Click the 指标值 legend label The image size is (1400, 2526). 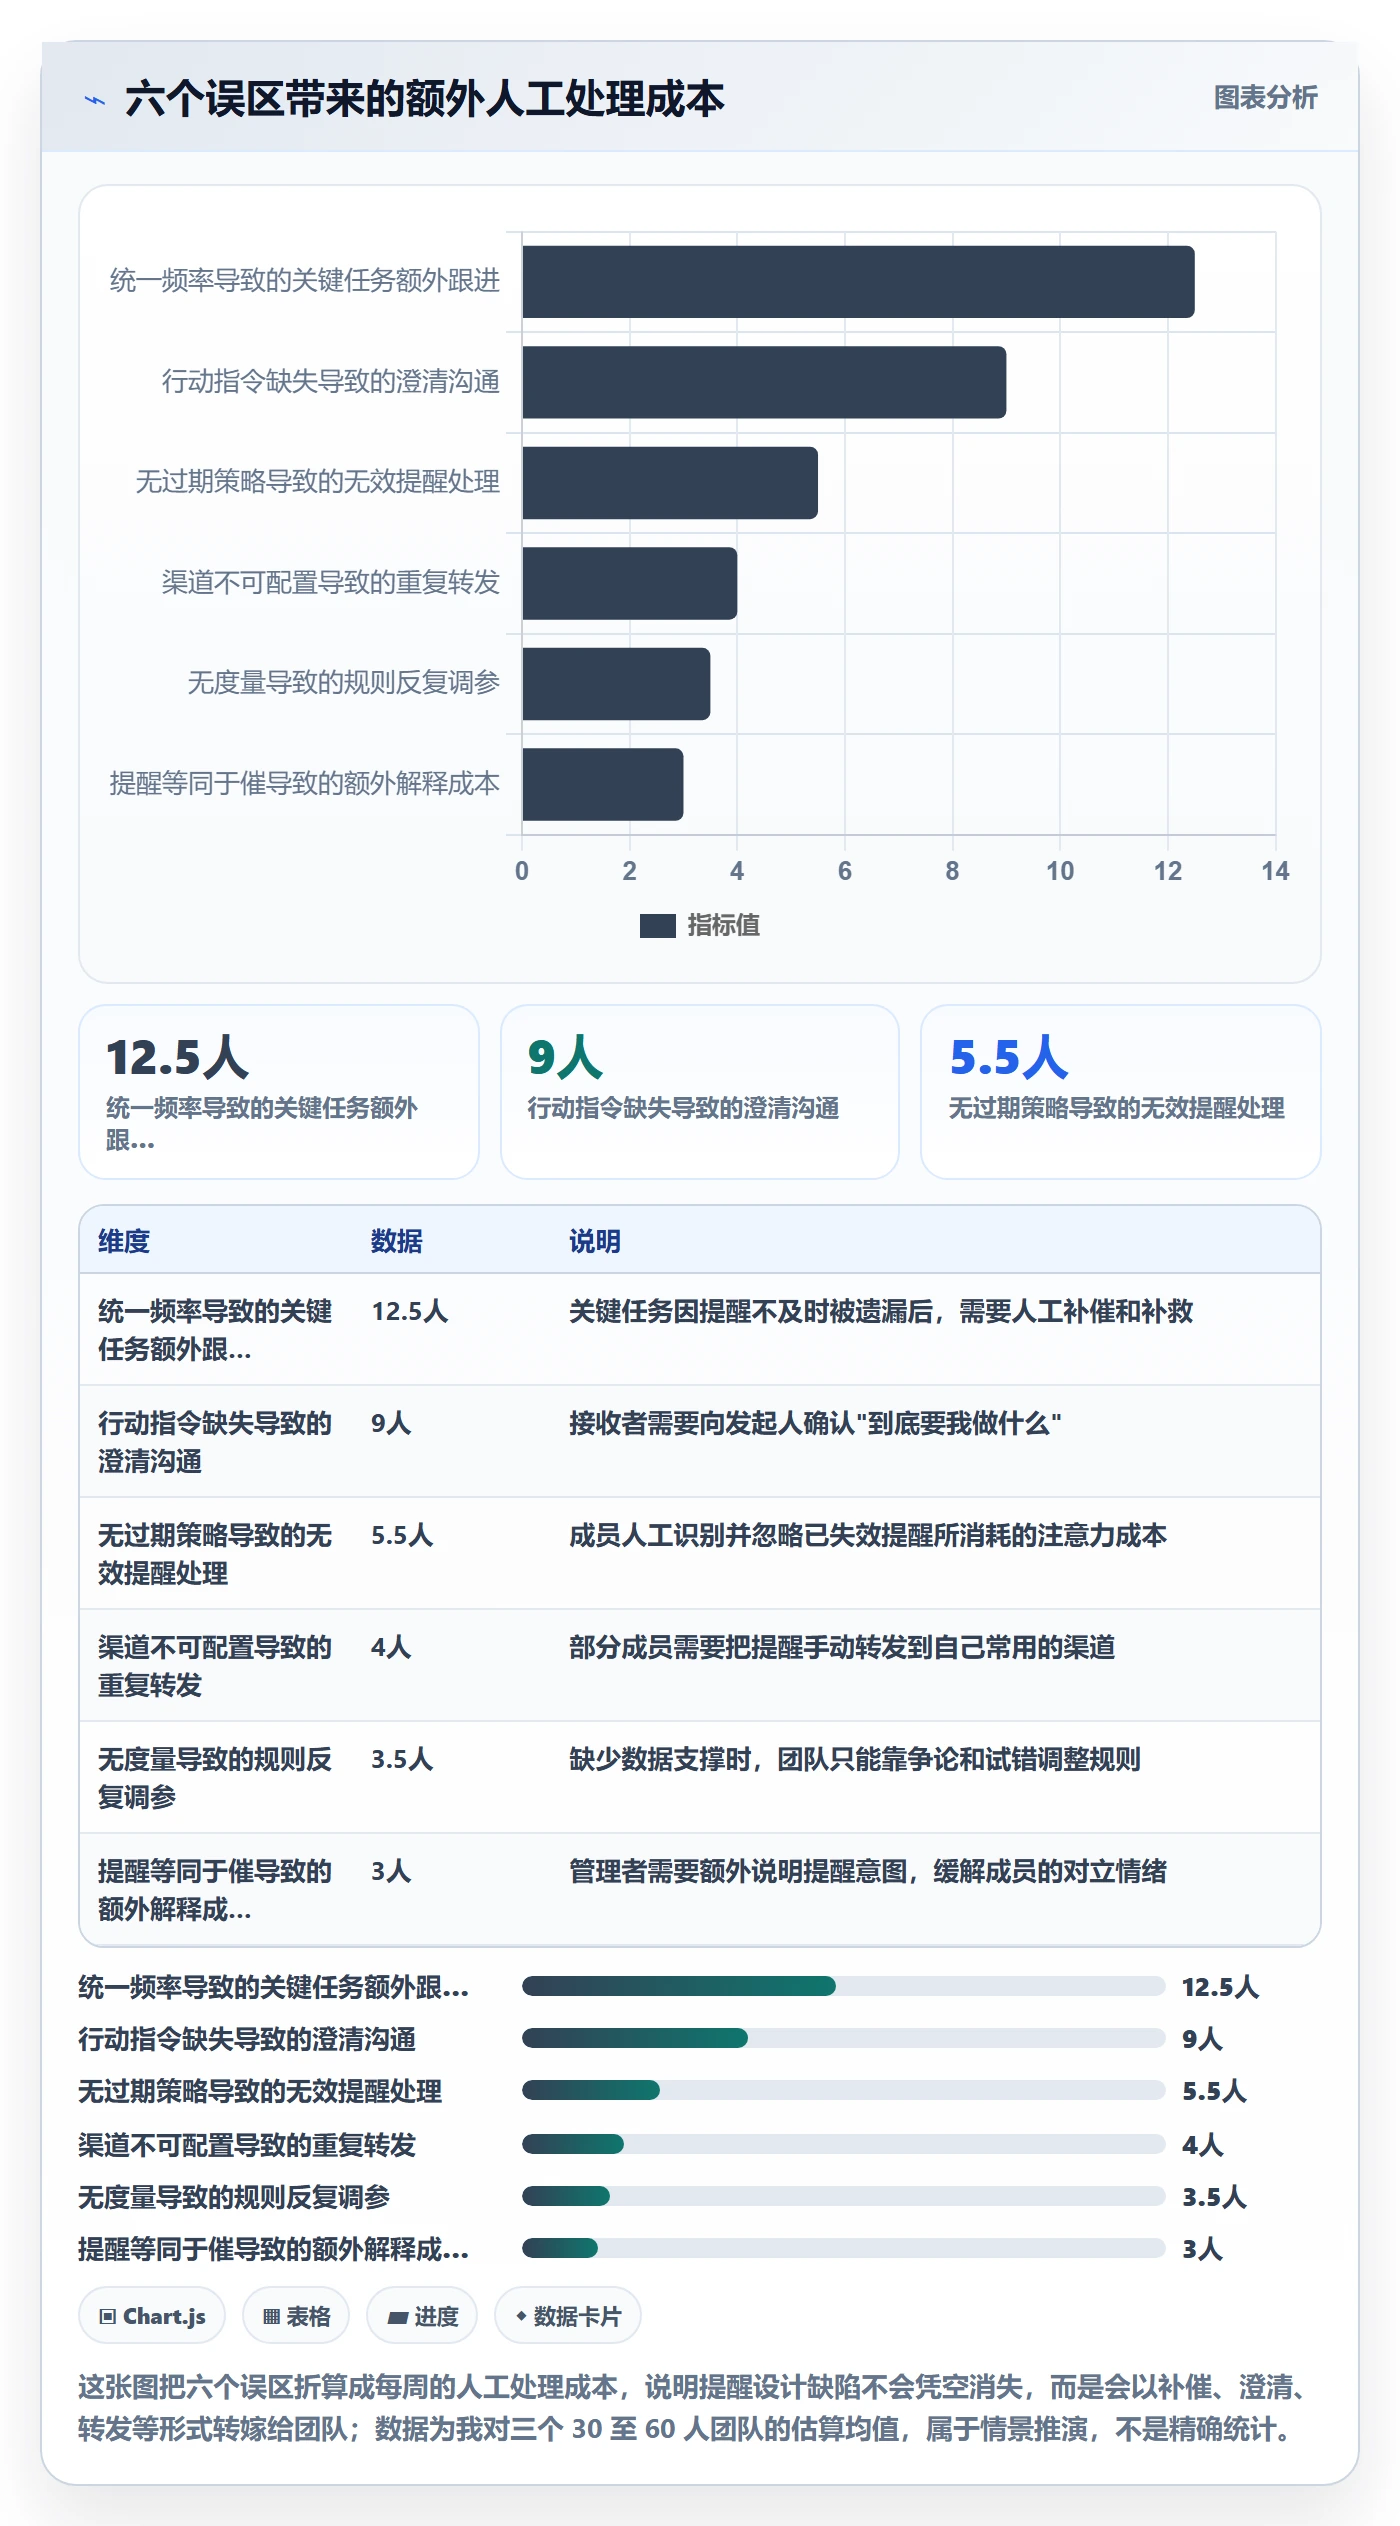[723, 926]
